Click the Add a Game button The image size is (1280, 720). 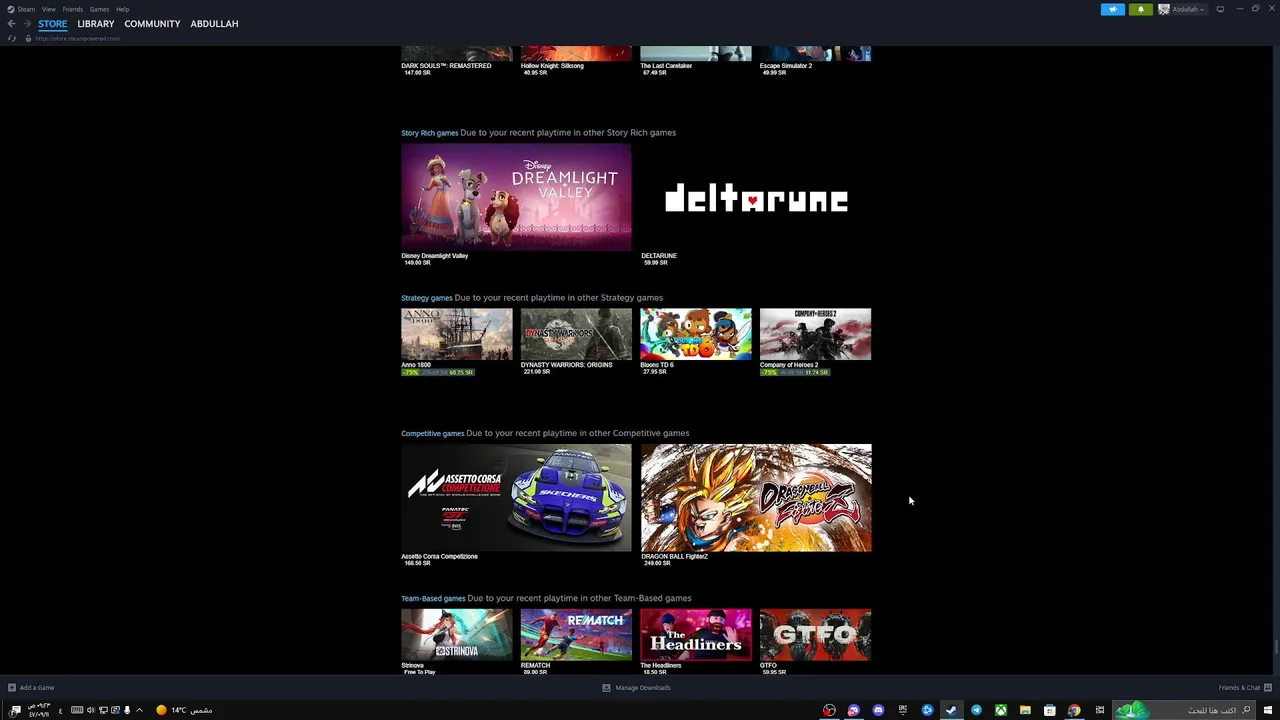(31, 688)
